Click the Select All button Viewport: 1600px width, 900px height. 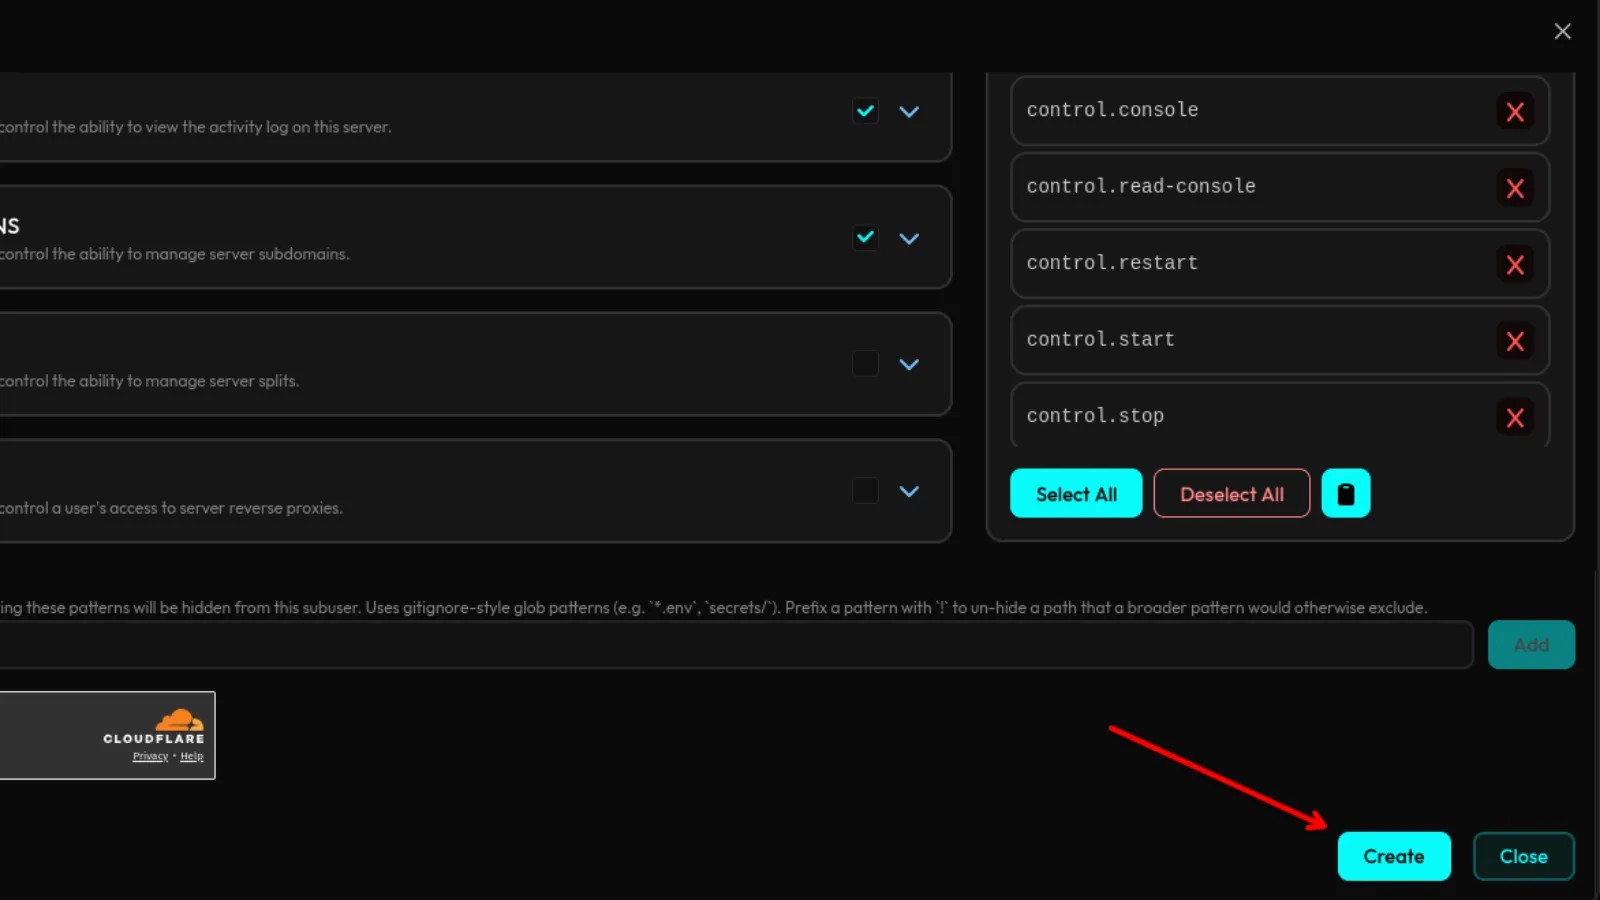coord(1076,493)
